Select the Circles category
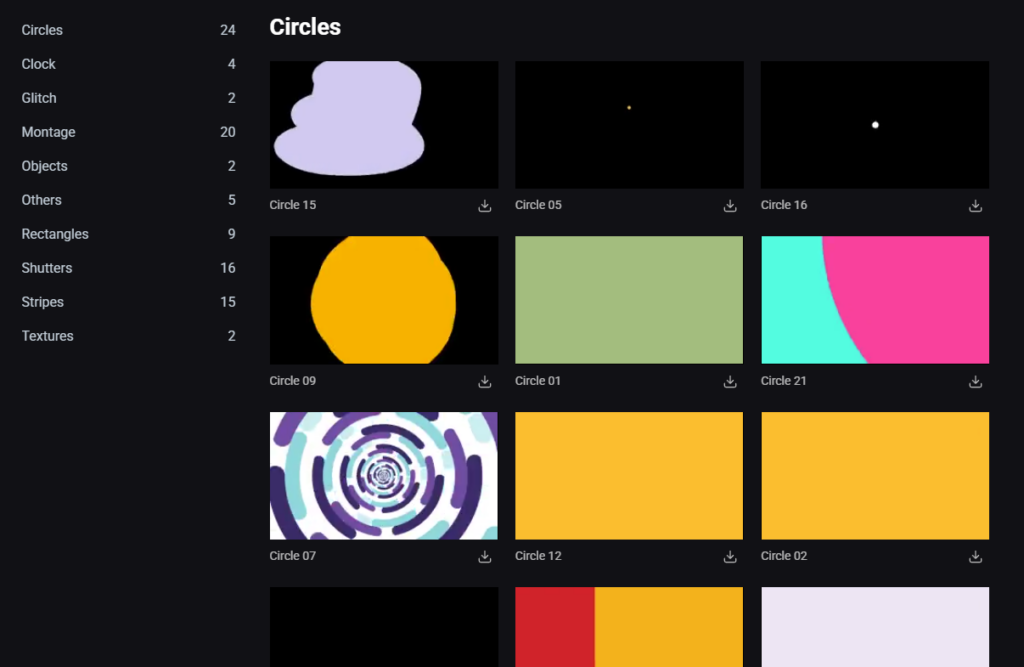Image resolution: width=1024 pixels, height=667 pixels. pos(42,30)
